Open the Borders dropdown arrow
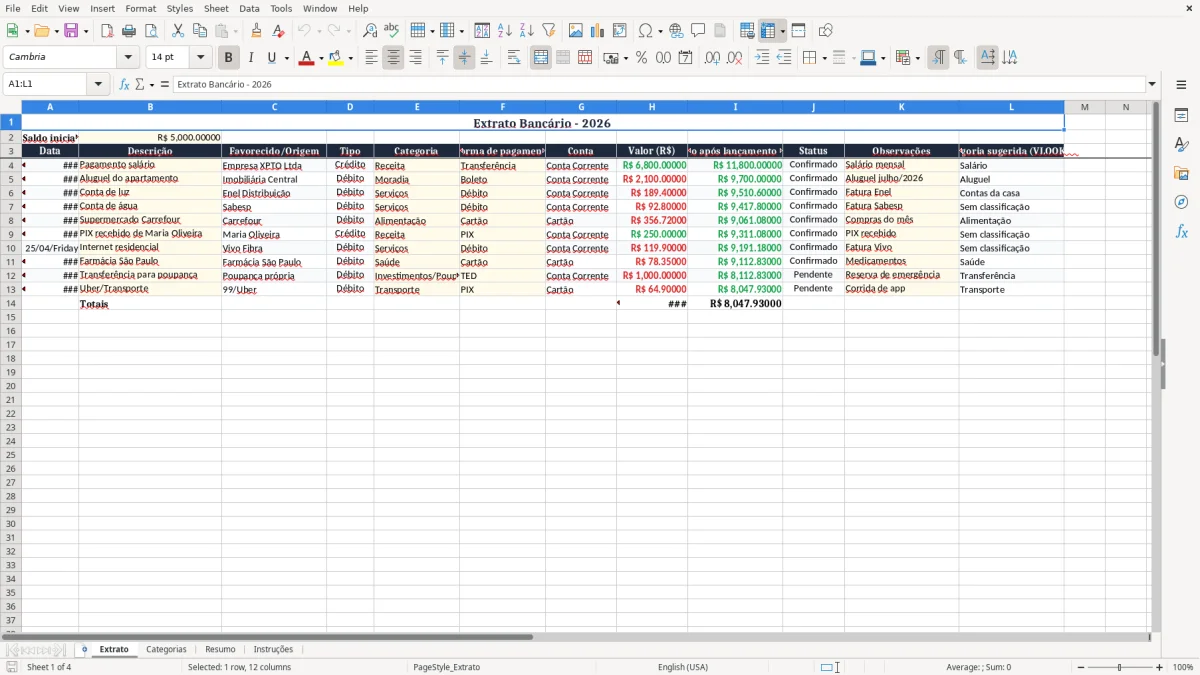 pyautogui.click(x=823, y=58)
